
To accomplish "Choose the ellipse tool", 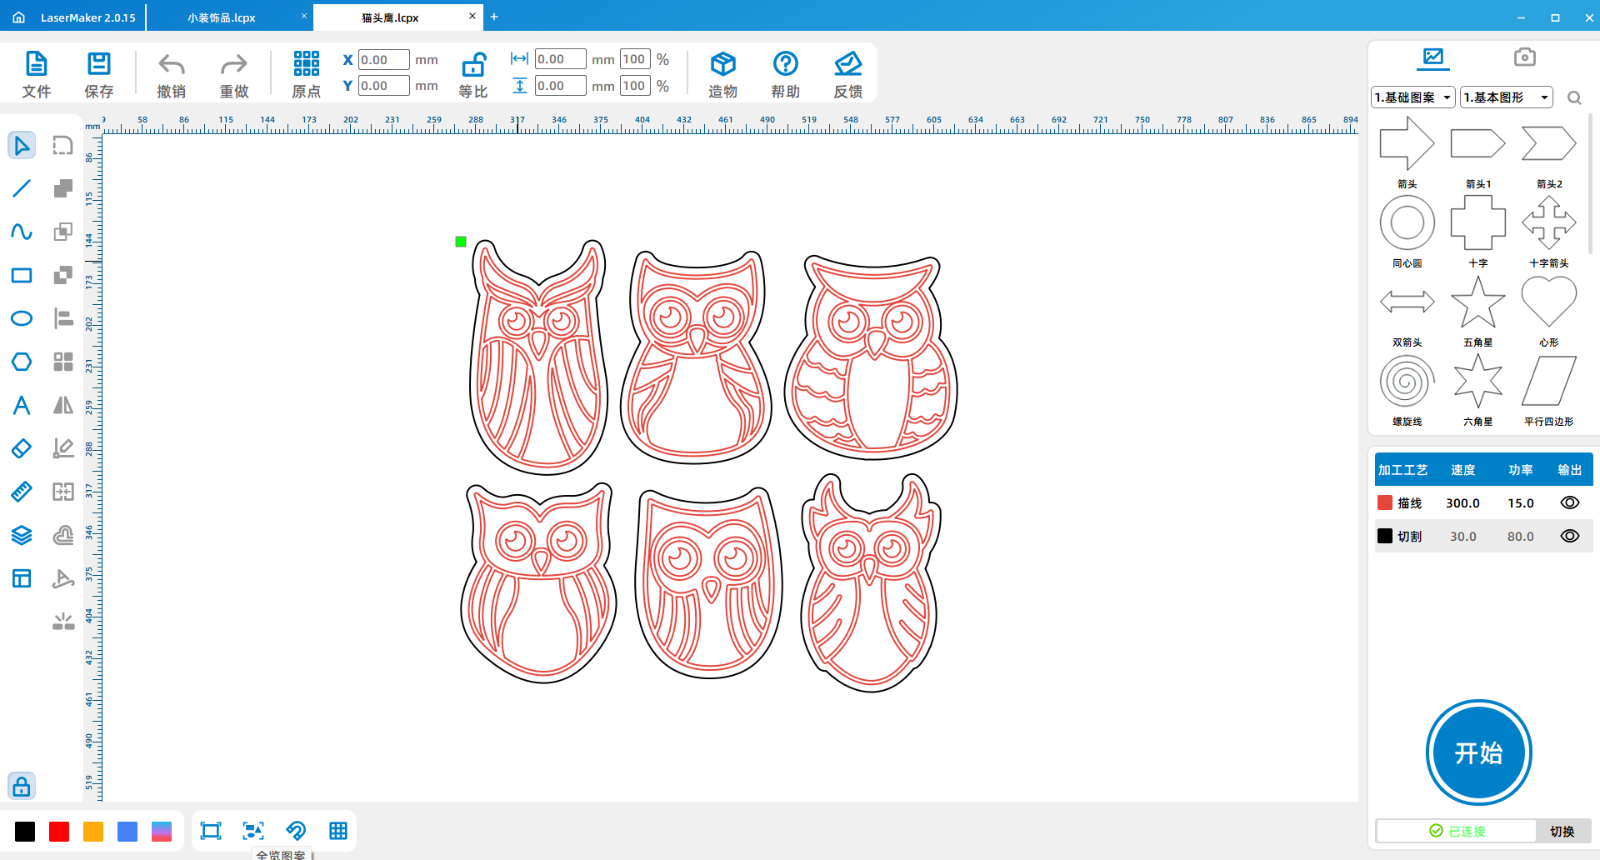I will 21,318.
